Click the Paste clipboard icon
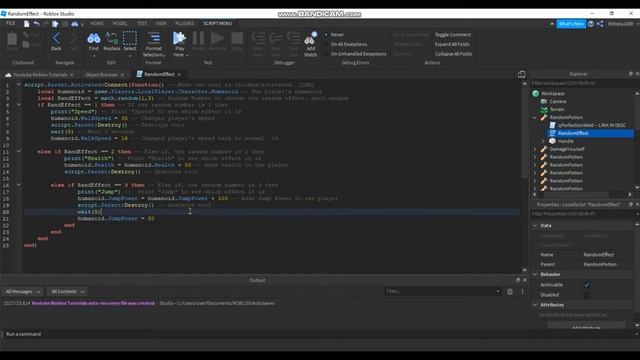 [12, 39]
